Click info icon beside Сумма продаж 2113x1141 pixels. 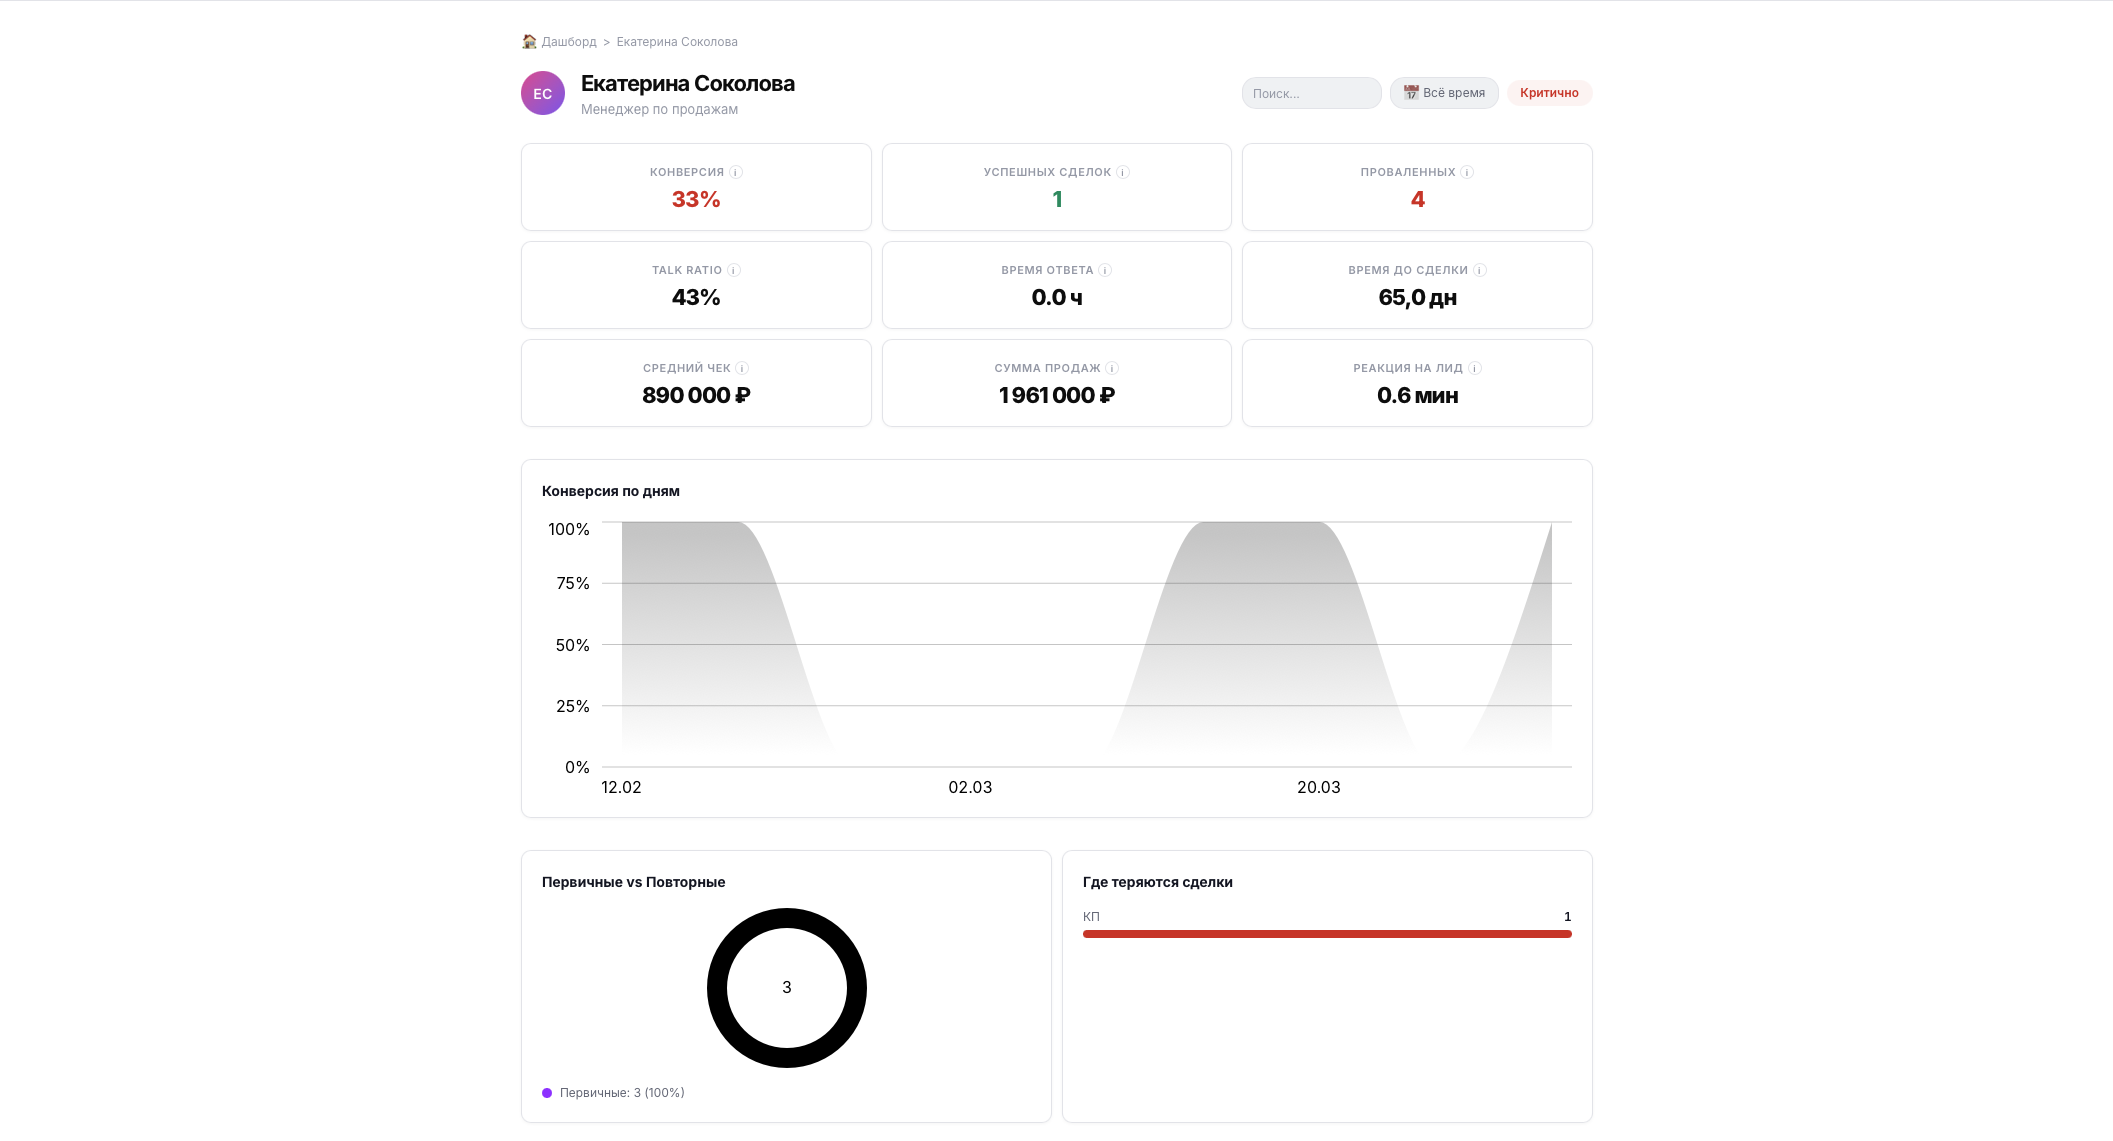(x=1112, y=368)
